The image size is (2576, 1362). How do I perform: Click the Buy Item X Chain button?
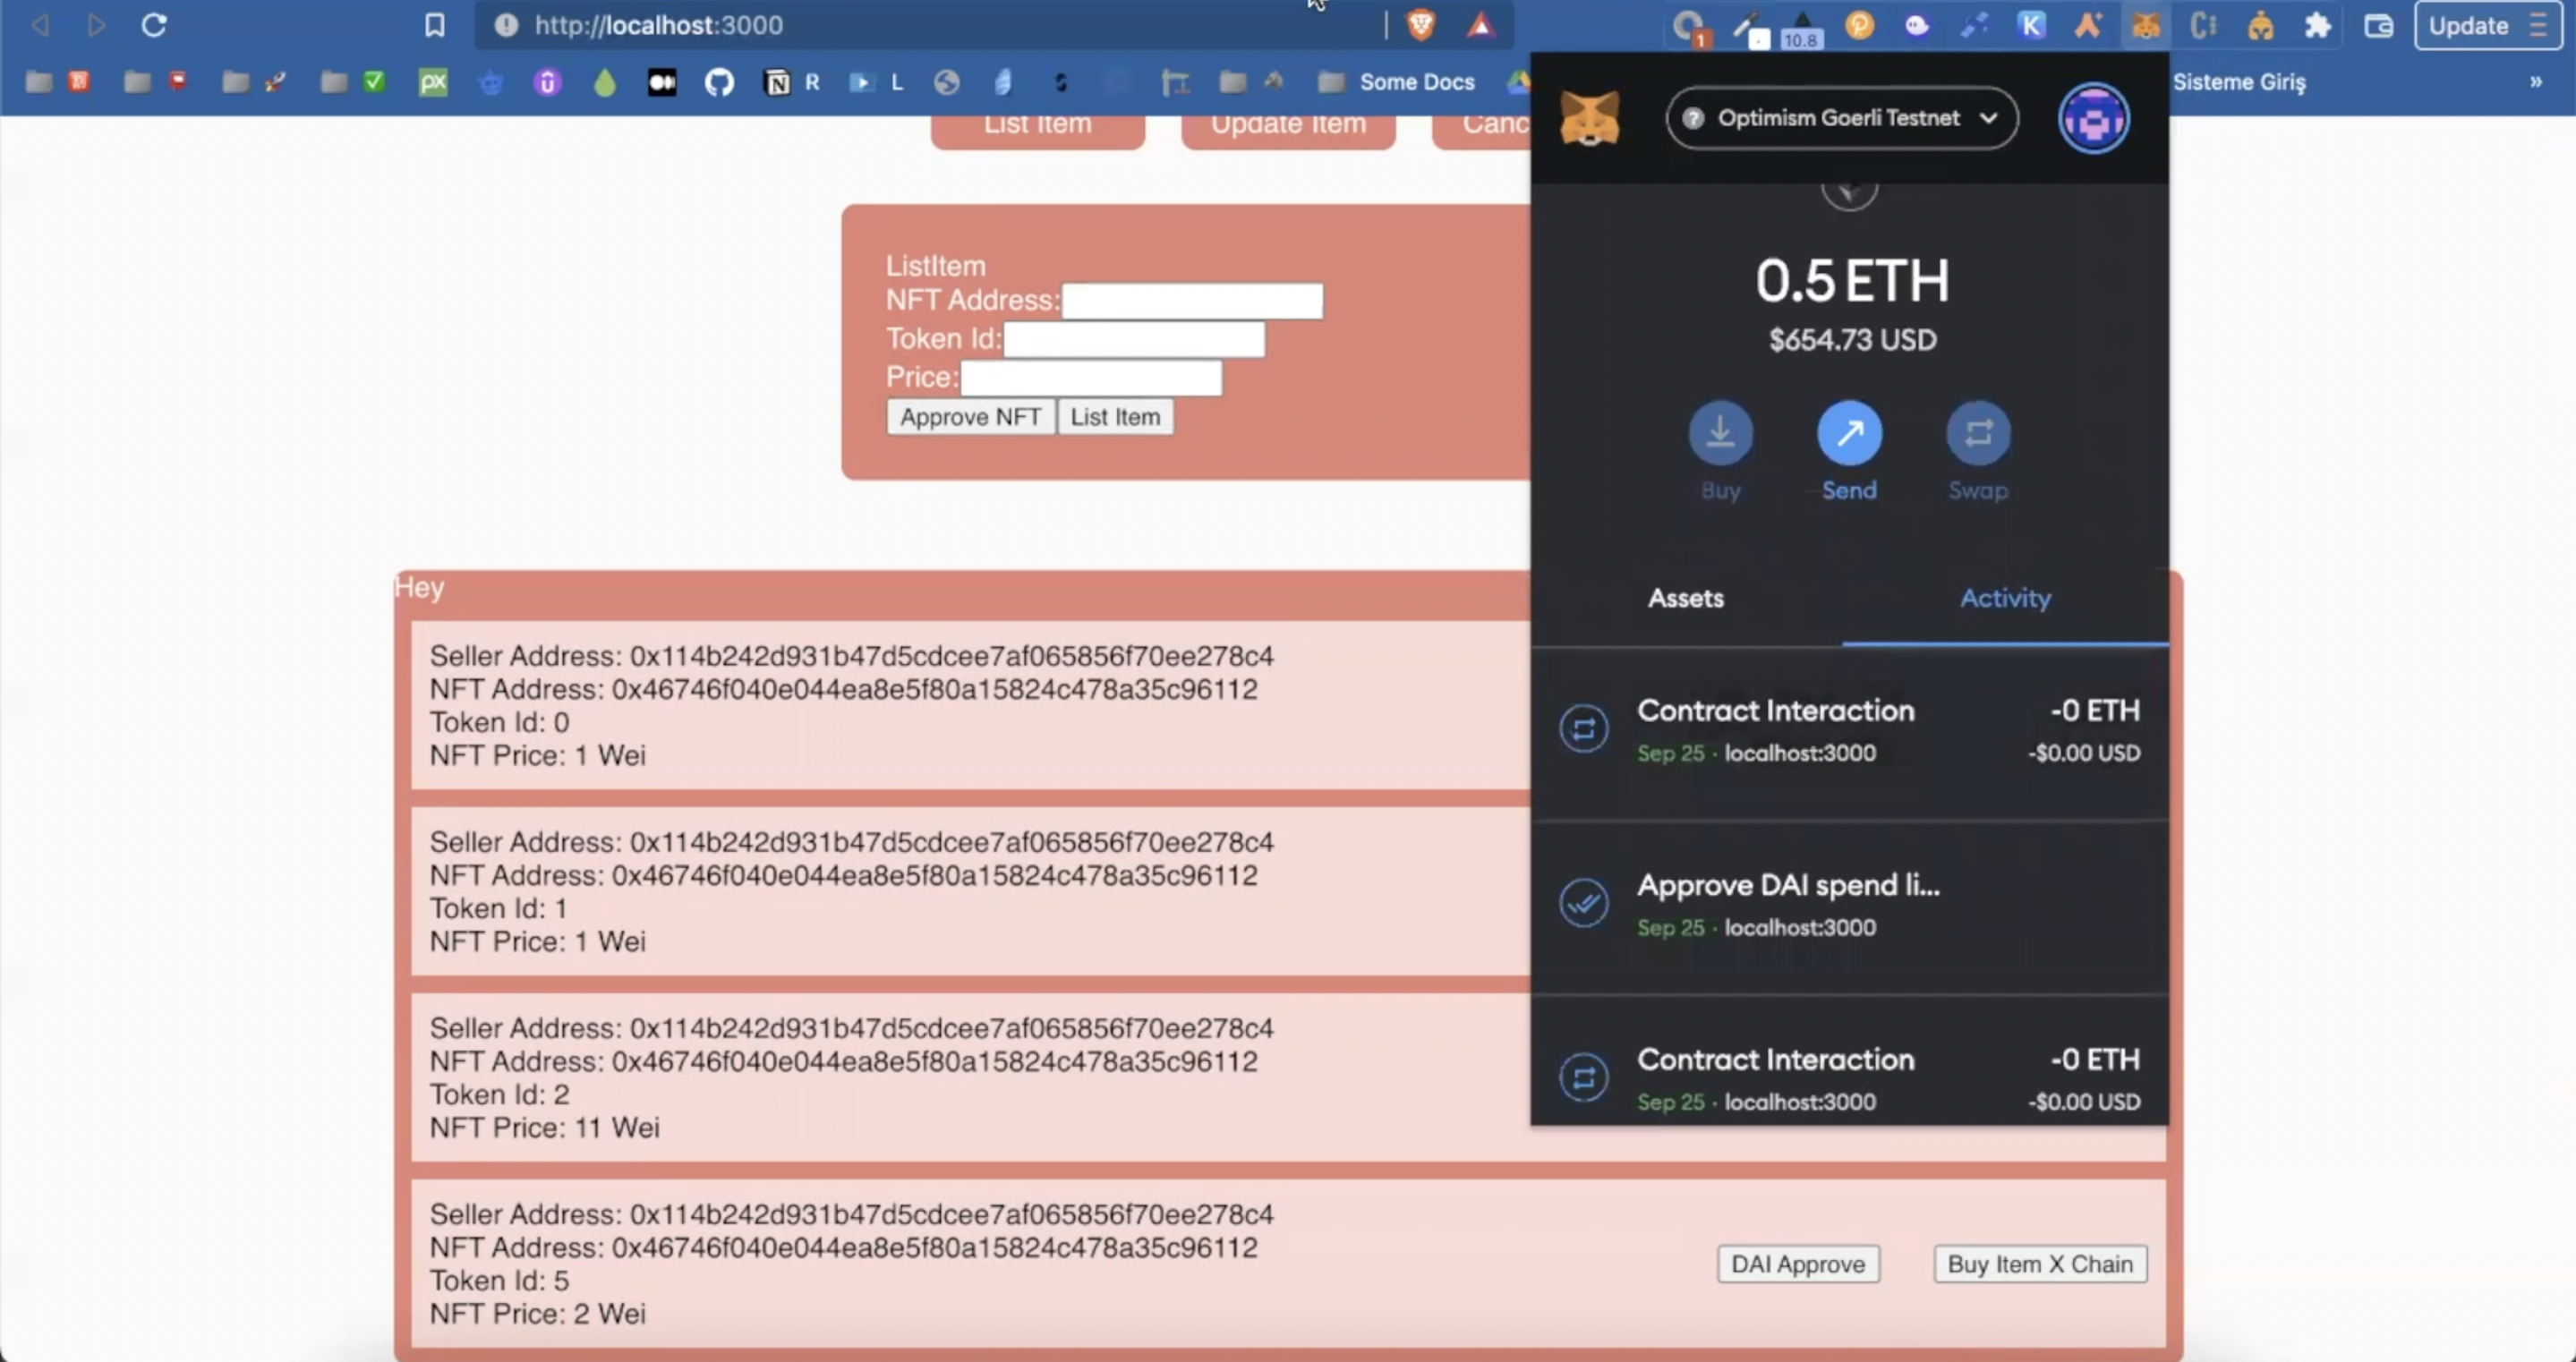click(x=2039, y=1264)
